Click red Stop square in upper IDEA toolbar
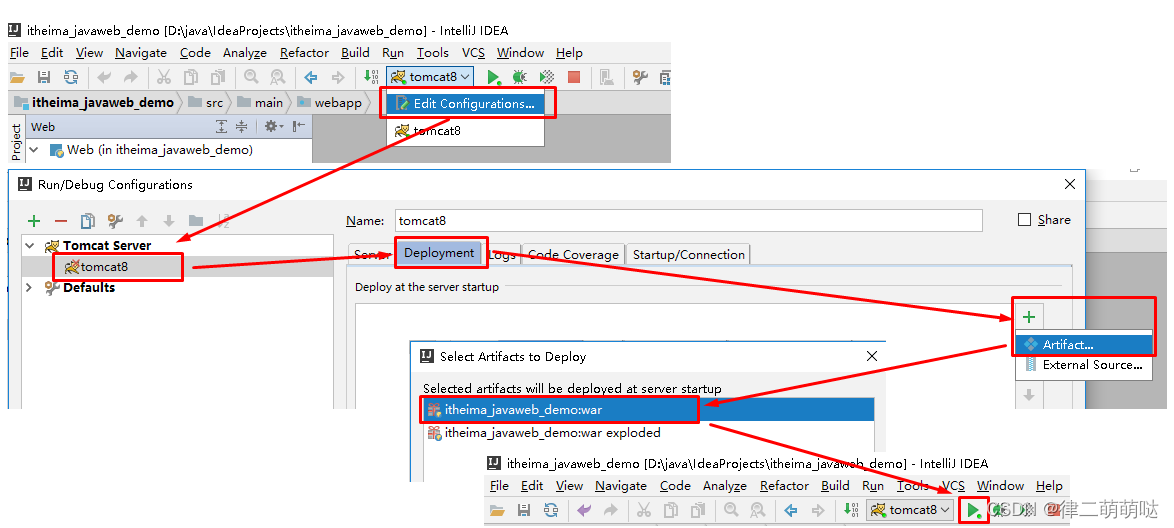Screen dimensions: 1174x528 [x=574, y=76]
